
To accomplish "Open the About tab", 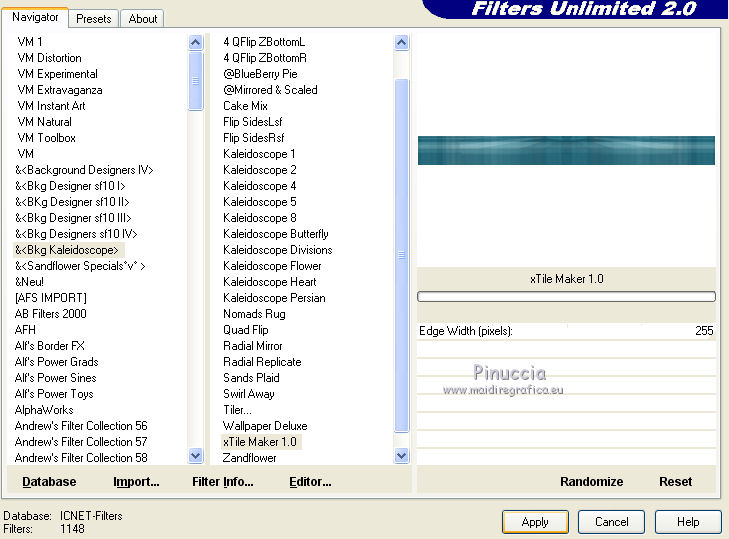I will pos(143,19).
